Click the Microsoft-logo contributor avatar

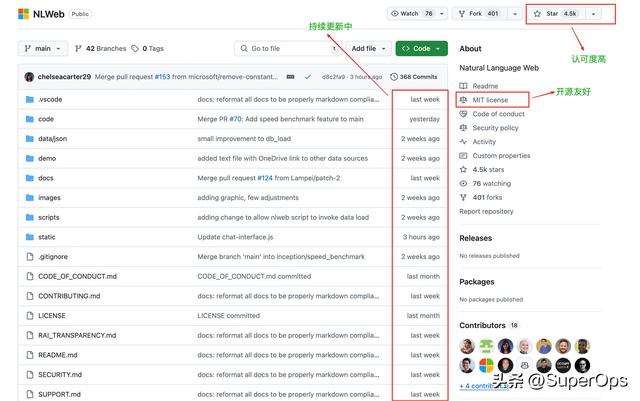(x=486, y=365)
